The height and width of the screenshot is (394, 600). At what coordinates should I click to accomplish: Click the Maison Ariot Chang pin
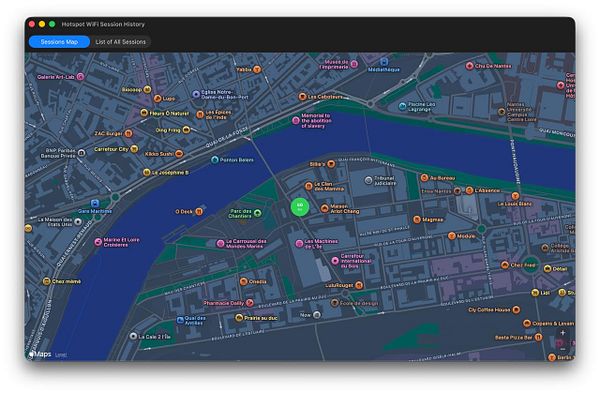[324, 208]
